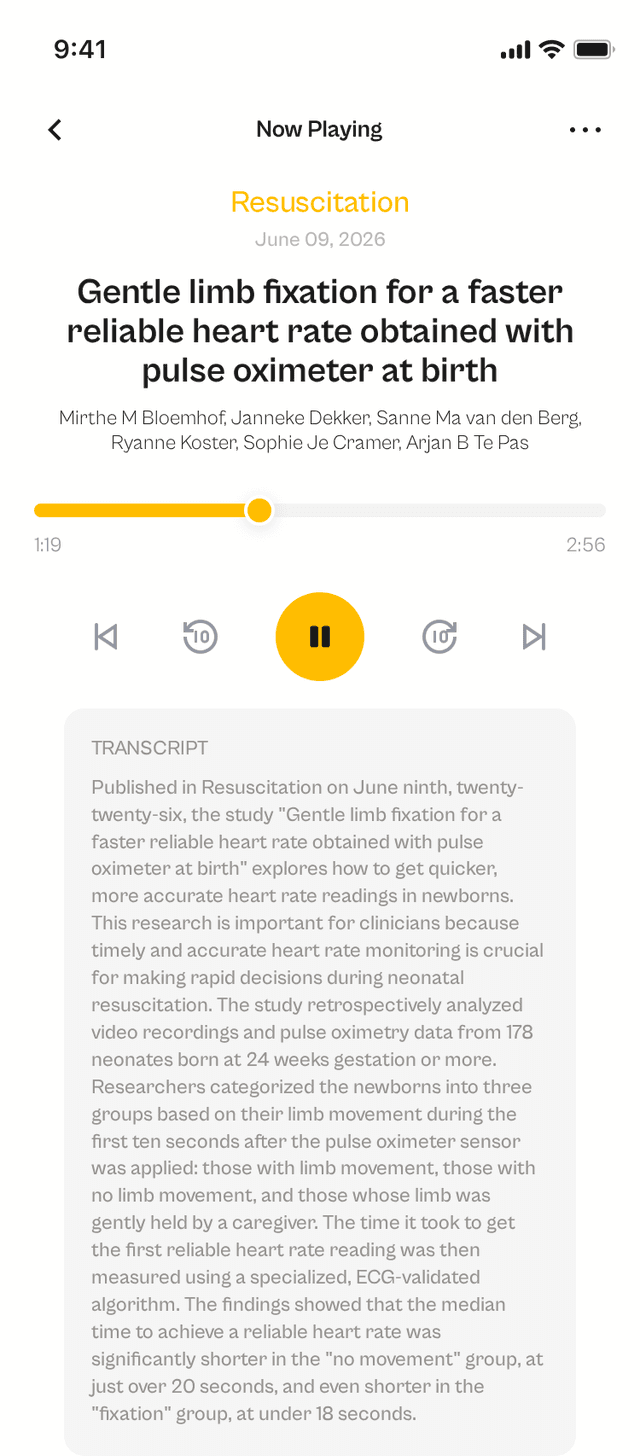Go back using the left chevron
This screenshot has width=640, height=1456.
pyautogui.click(x=55, y=129)
